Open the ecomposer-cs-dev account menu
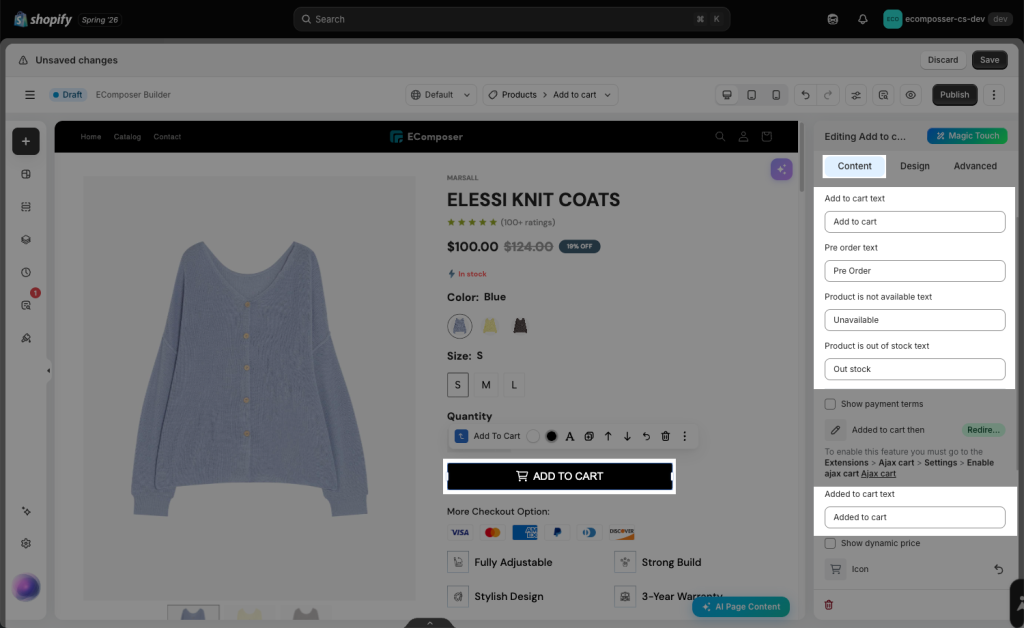Viewport: 1024px width, 628px height. point(946,19)
